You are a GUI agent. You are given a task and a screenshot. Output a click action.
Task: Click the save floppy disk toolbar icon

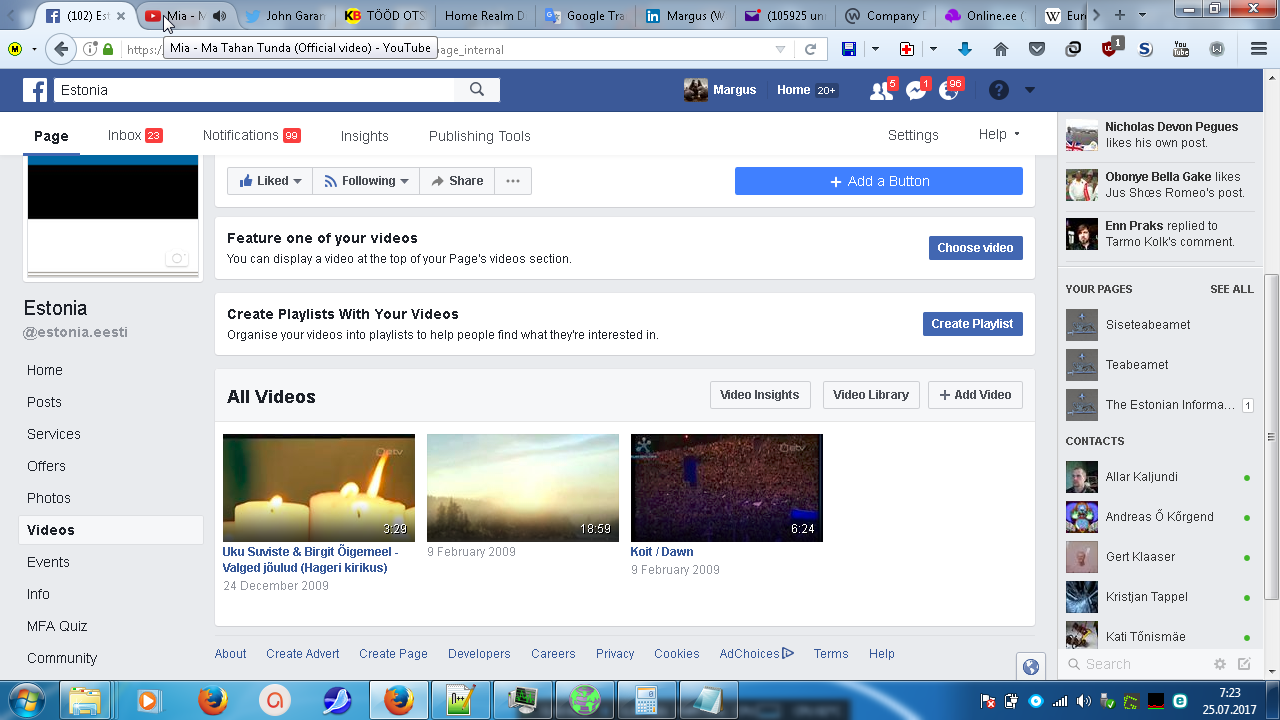(848, 49)
